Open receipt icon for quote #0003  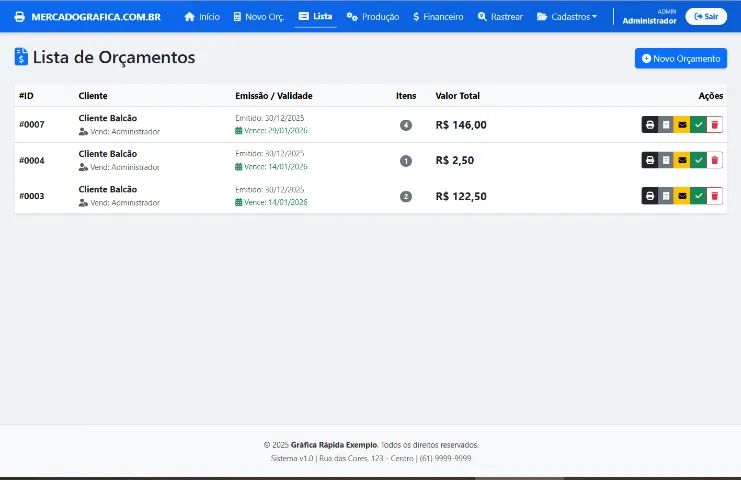click(666, 196)
